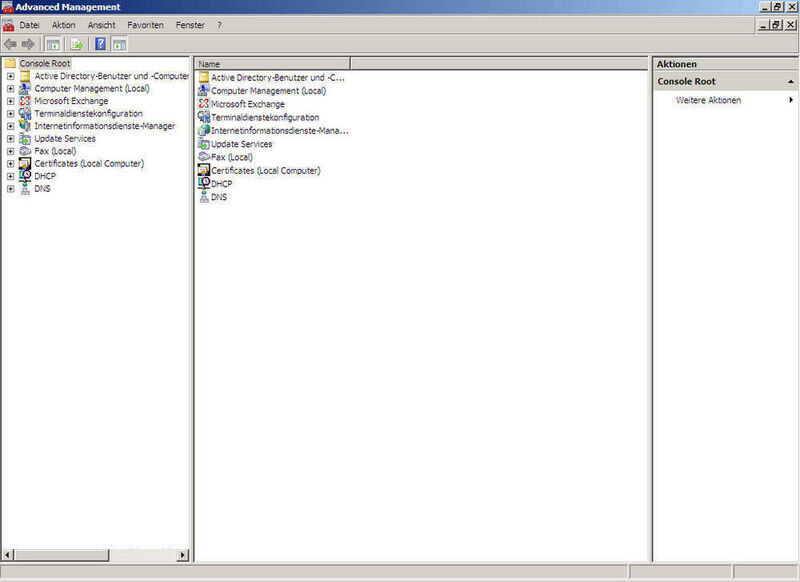Collapse the Console Root section in Aktionen
Screen dimensions: 800x582
click(x=791, y=82)
